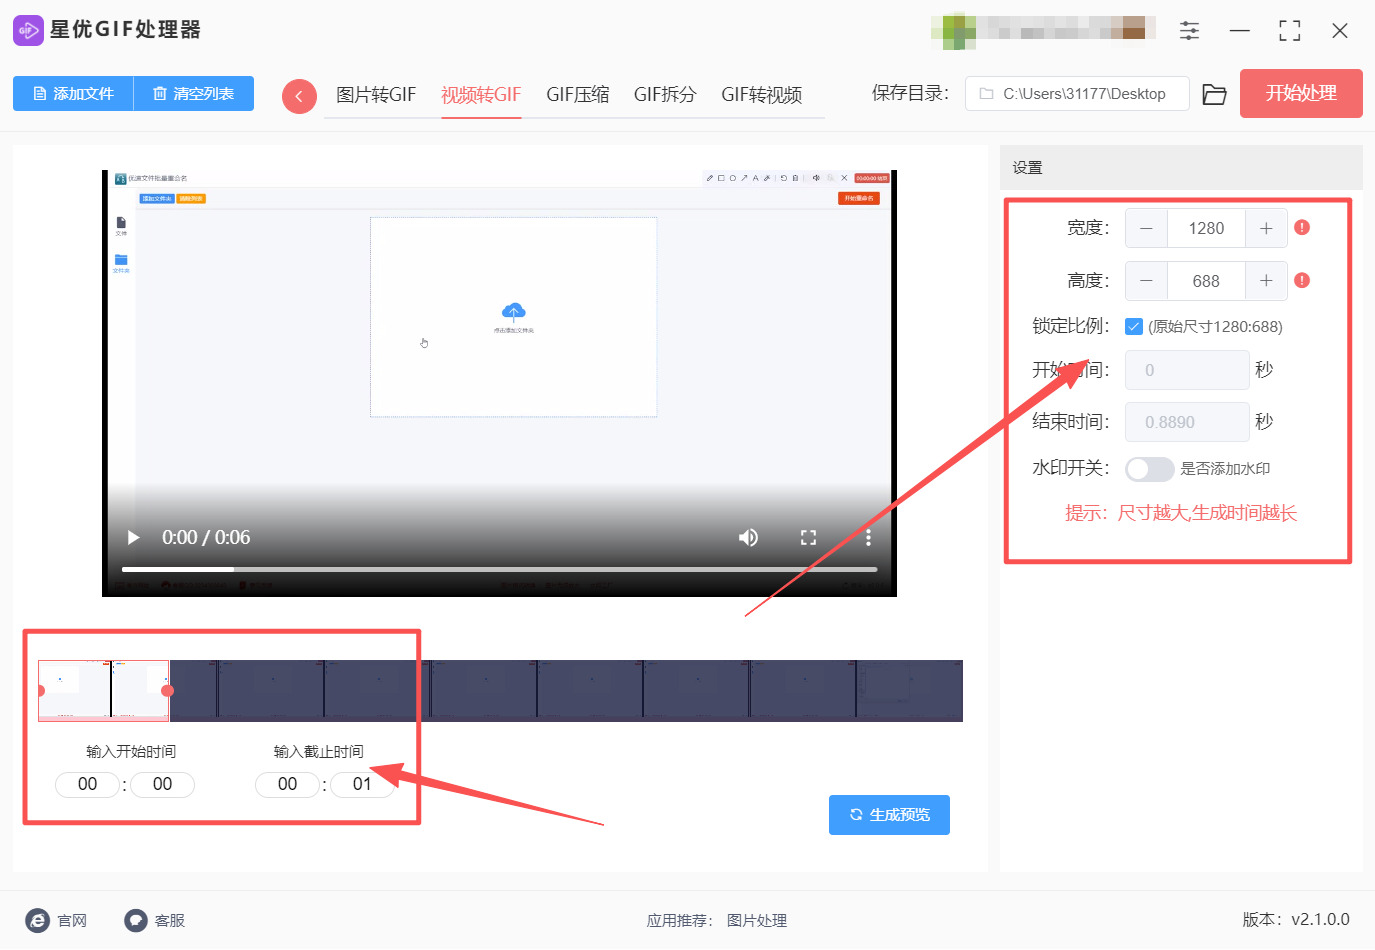Screen dimensions: 1375x950
Task: Enable the 水印开关 watermark toggle
Action: 1149,468
